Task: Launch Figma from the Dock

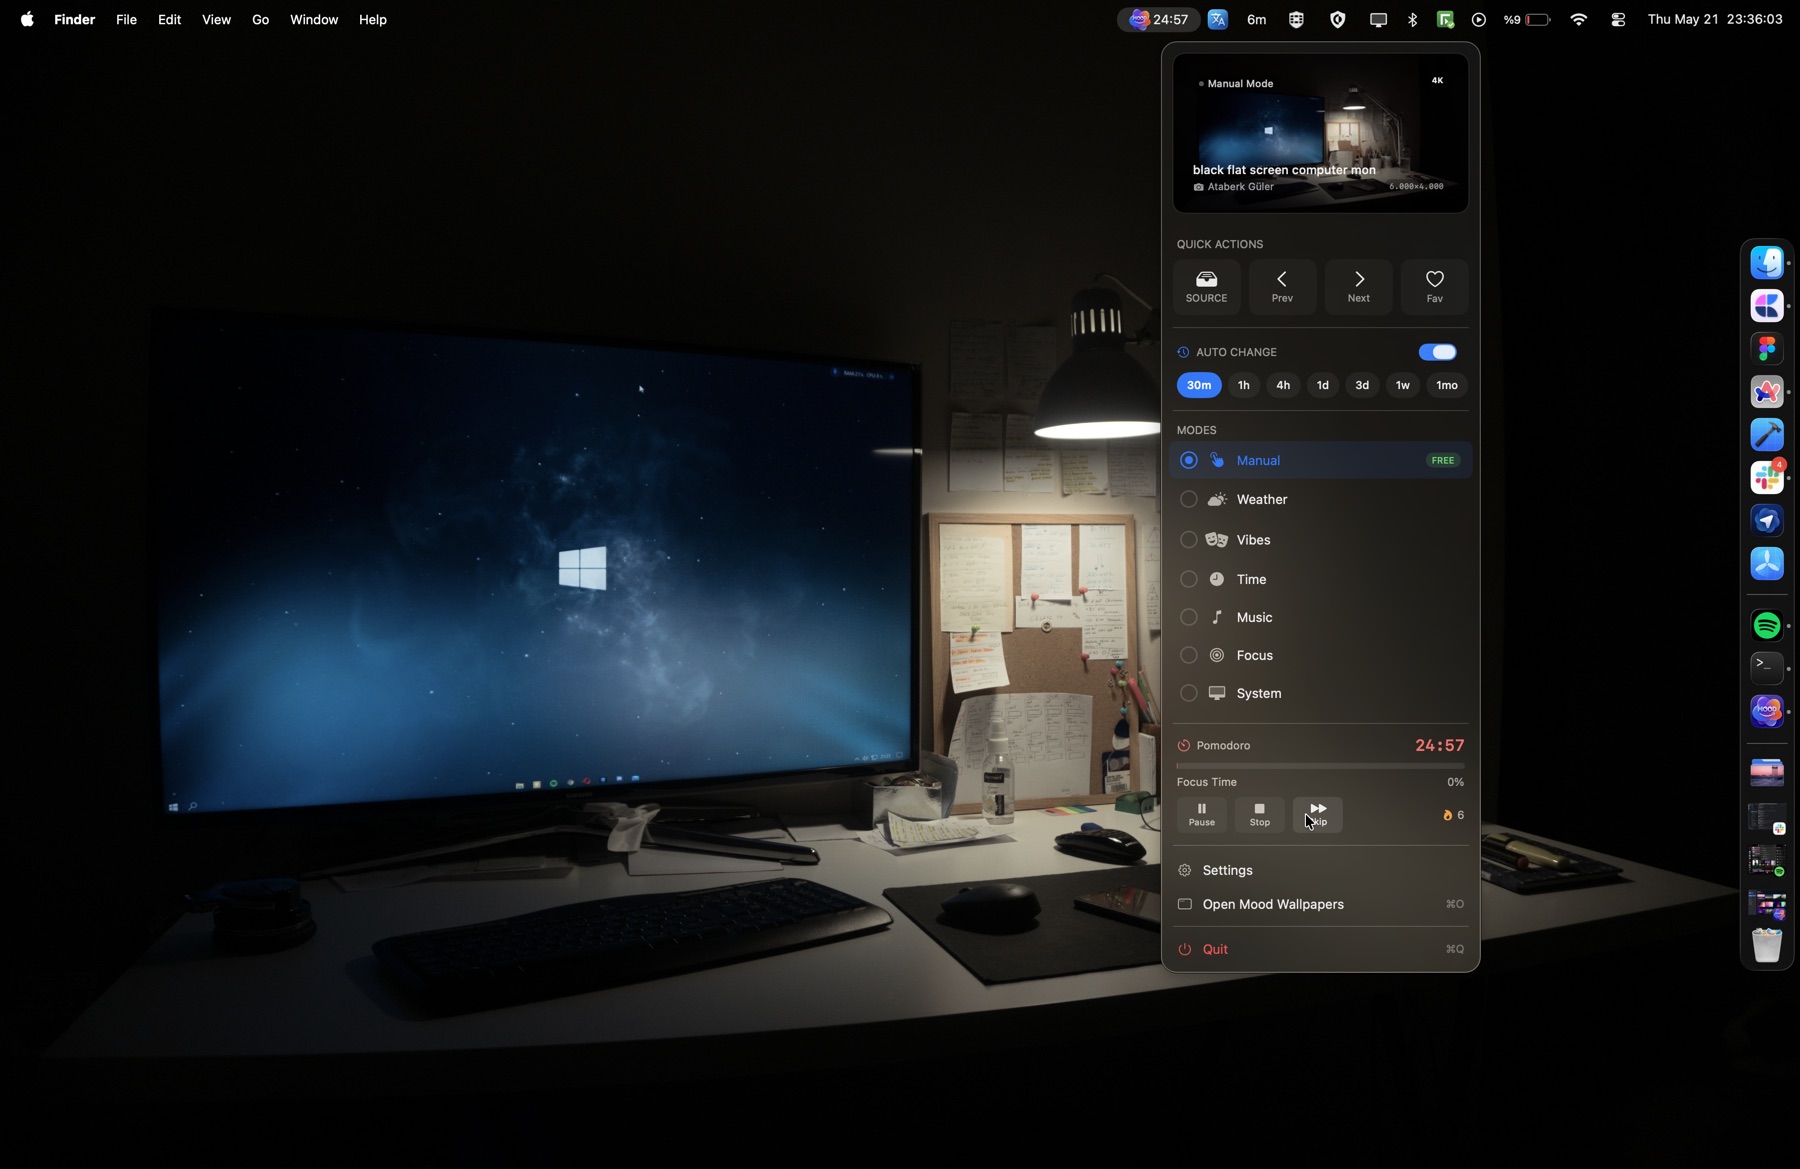Action: pos(1767,349)
